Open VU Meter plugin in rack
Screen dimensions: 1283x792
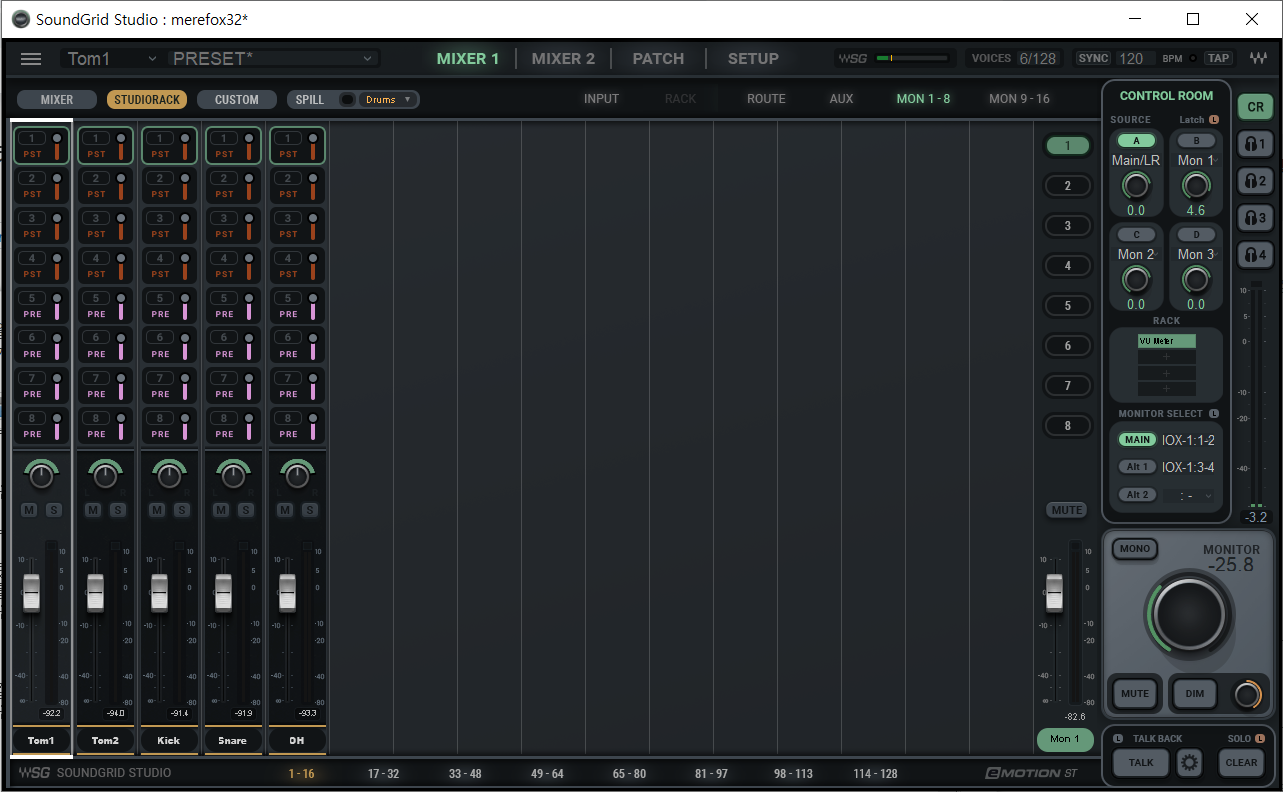(1166, 341)
